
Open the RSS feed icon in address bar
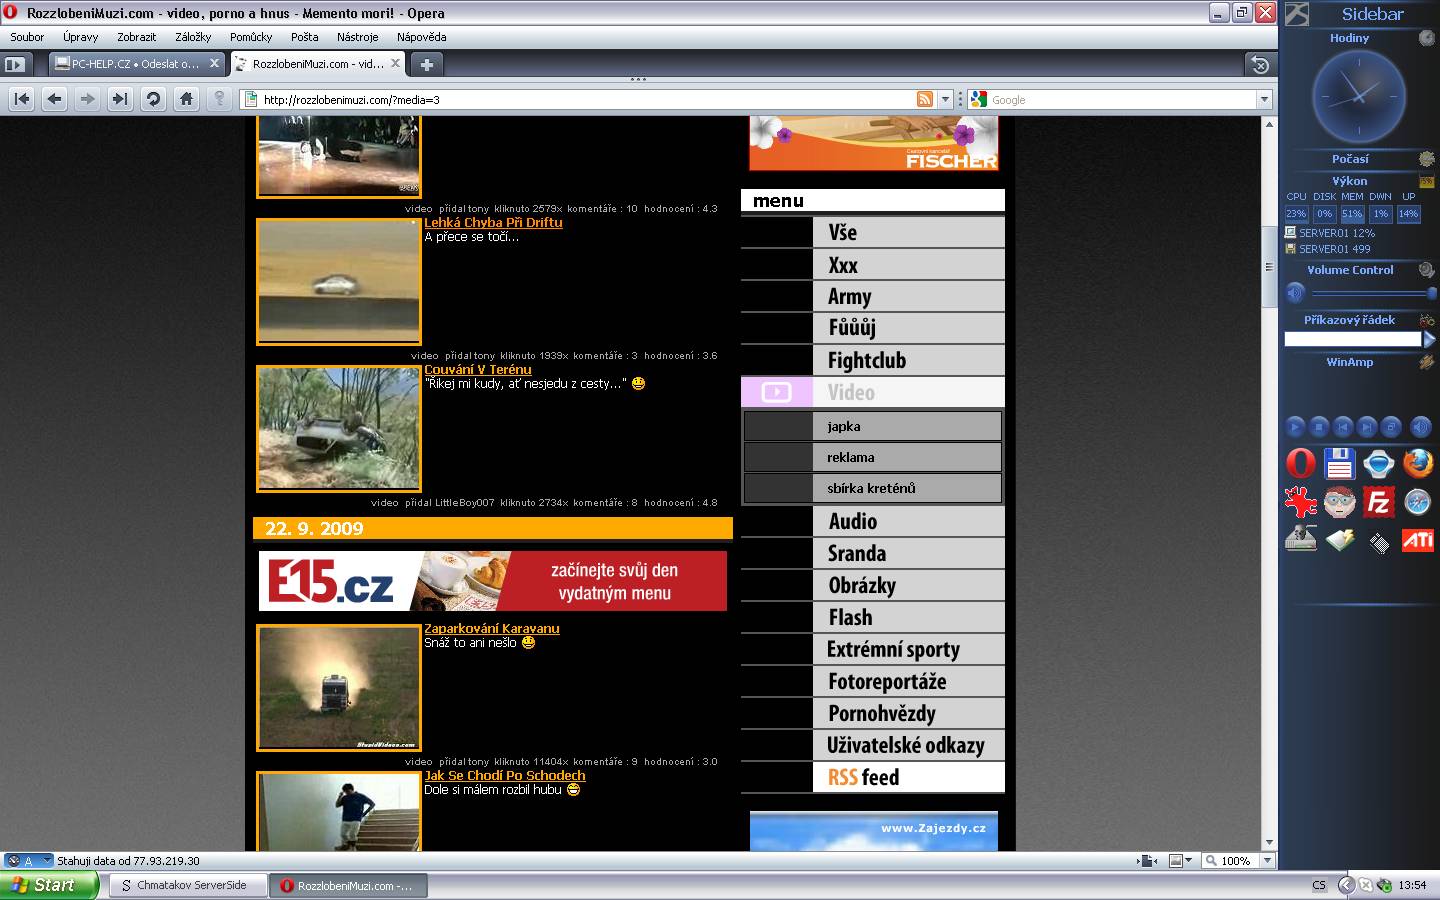point(925,99)
